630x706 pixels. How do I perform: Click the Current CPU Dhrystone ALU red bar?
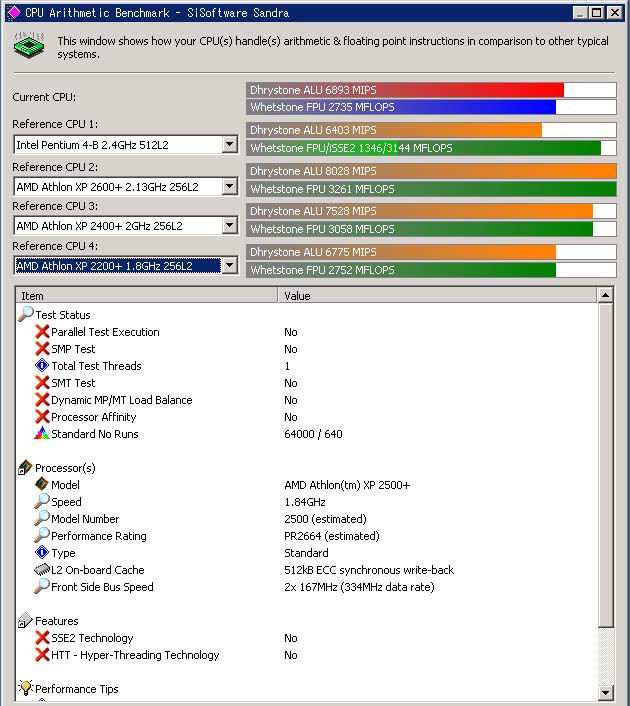[x=405, y=90]
